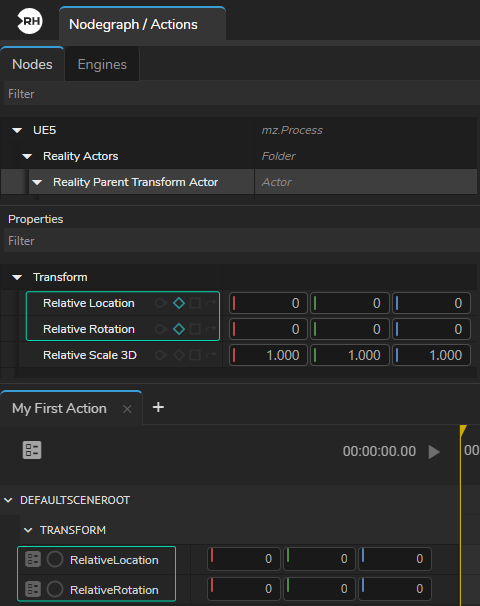Click the yellow timeline playhead marker
The width and height of the screenshot is (480, 606).
pyautogui.click(x=463, y=430)
